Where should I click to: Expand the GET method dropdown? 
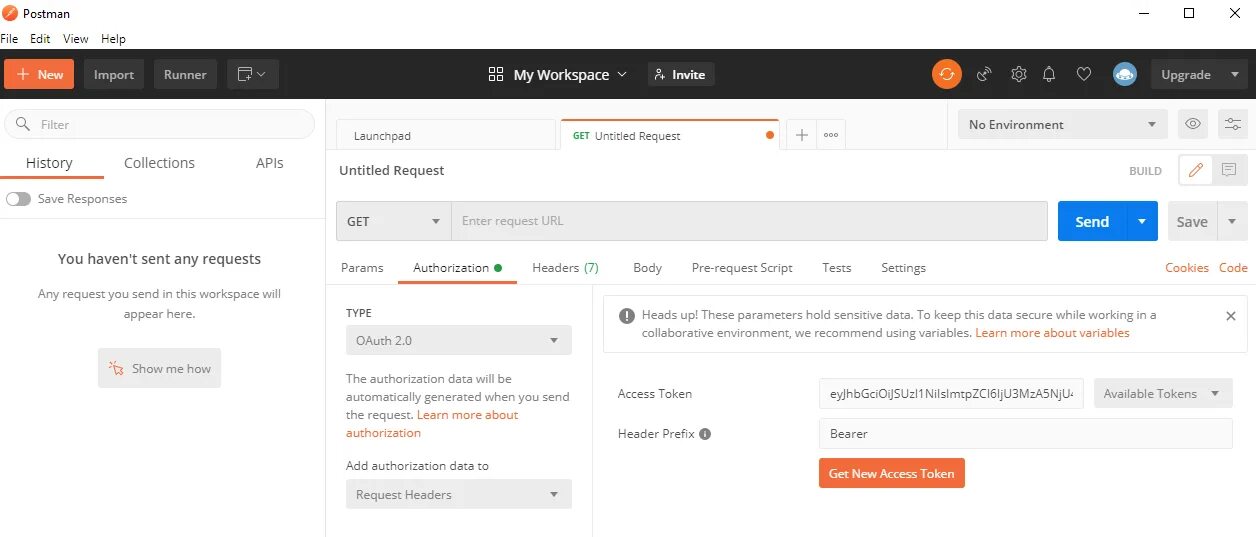(394, 221)
